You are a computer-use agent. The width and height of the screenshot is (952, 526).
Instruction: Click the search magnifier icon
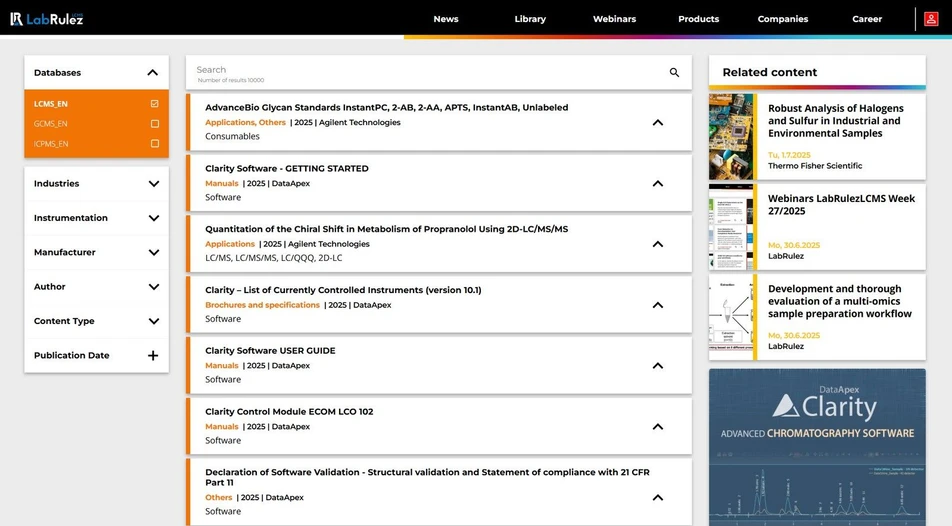[674, 72]
